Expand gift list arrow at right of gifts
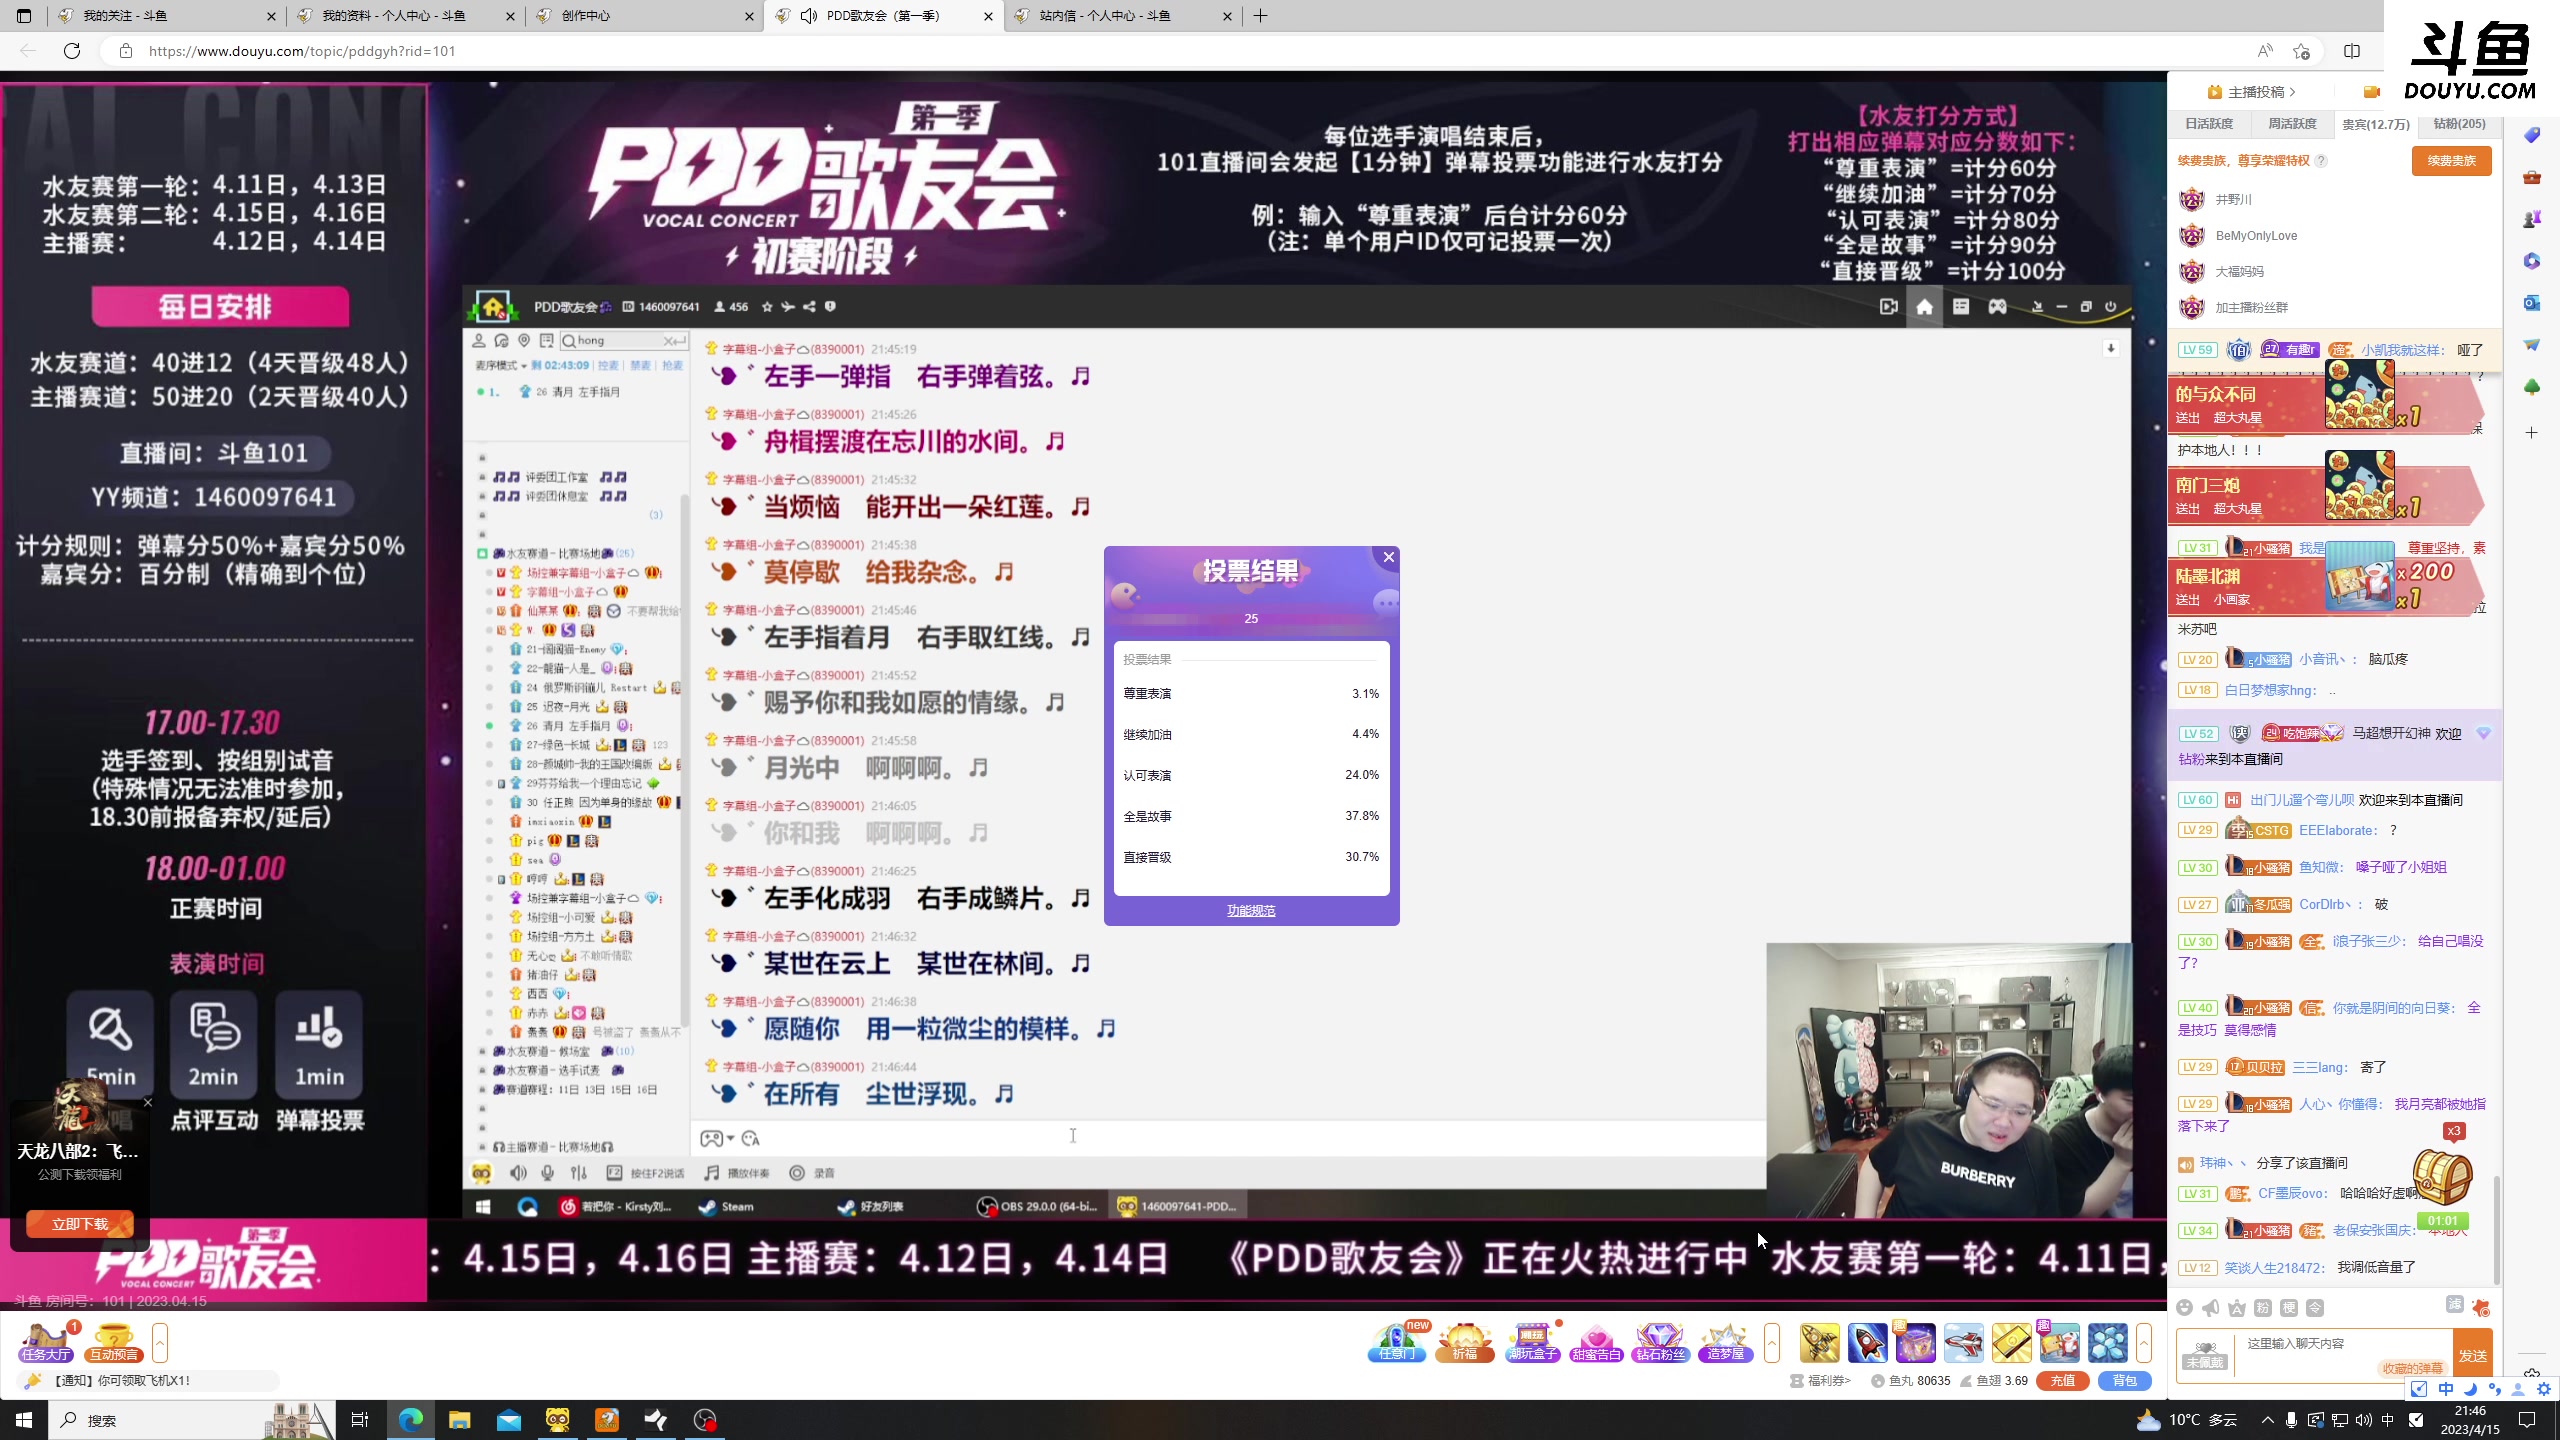2560x1440 pixels. point(2144,1342)
